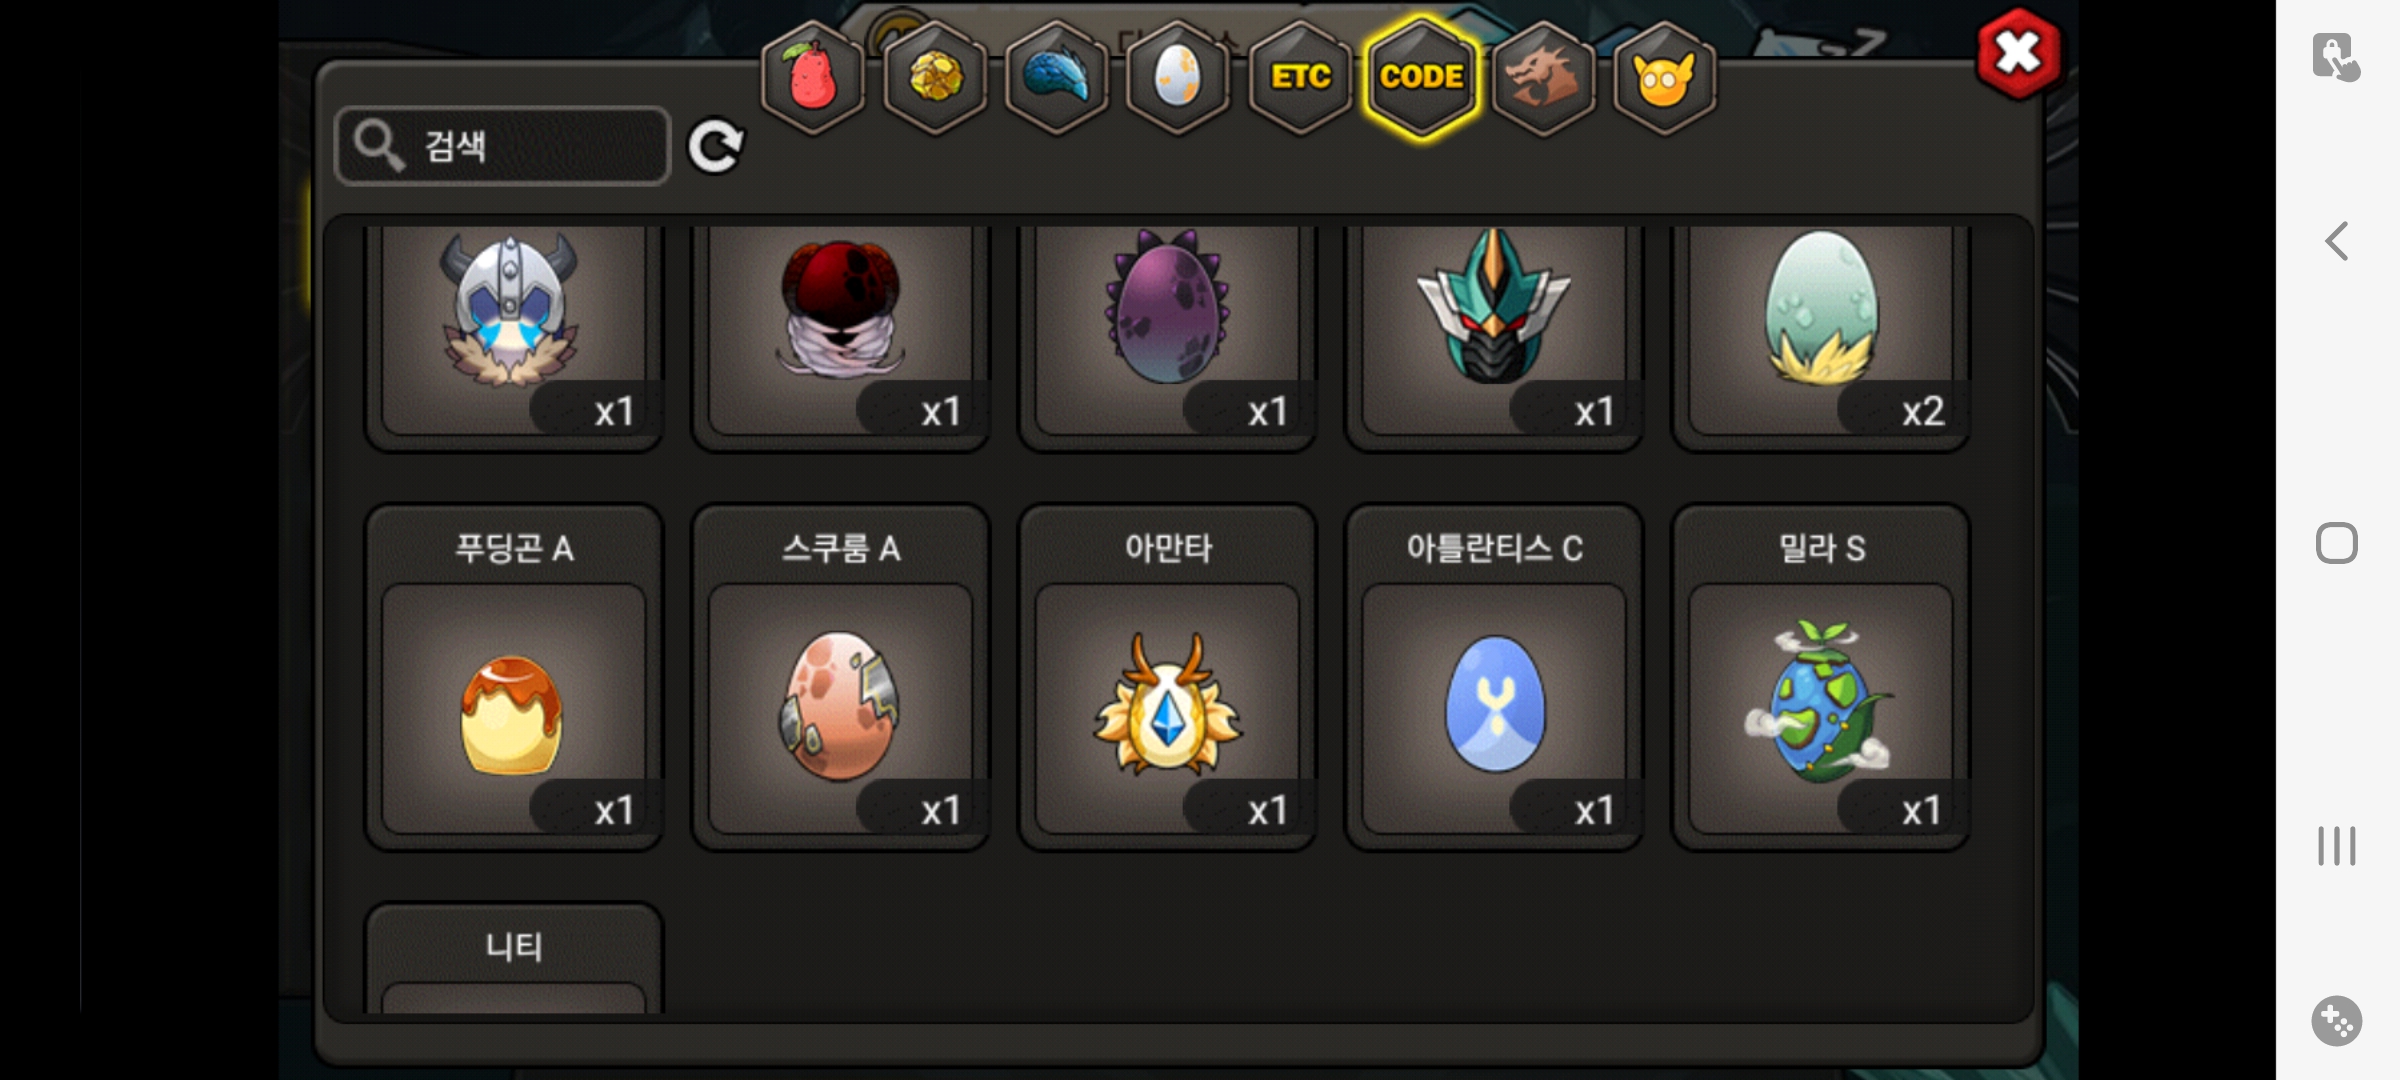The width and height of the screenshot is (2400, 1080).
Task: Open the 니티 item card
Action: tap(514, 958)
